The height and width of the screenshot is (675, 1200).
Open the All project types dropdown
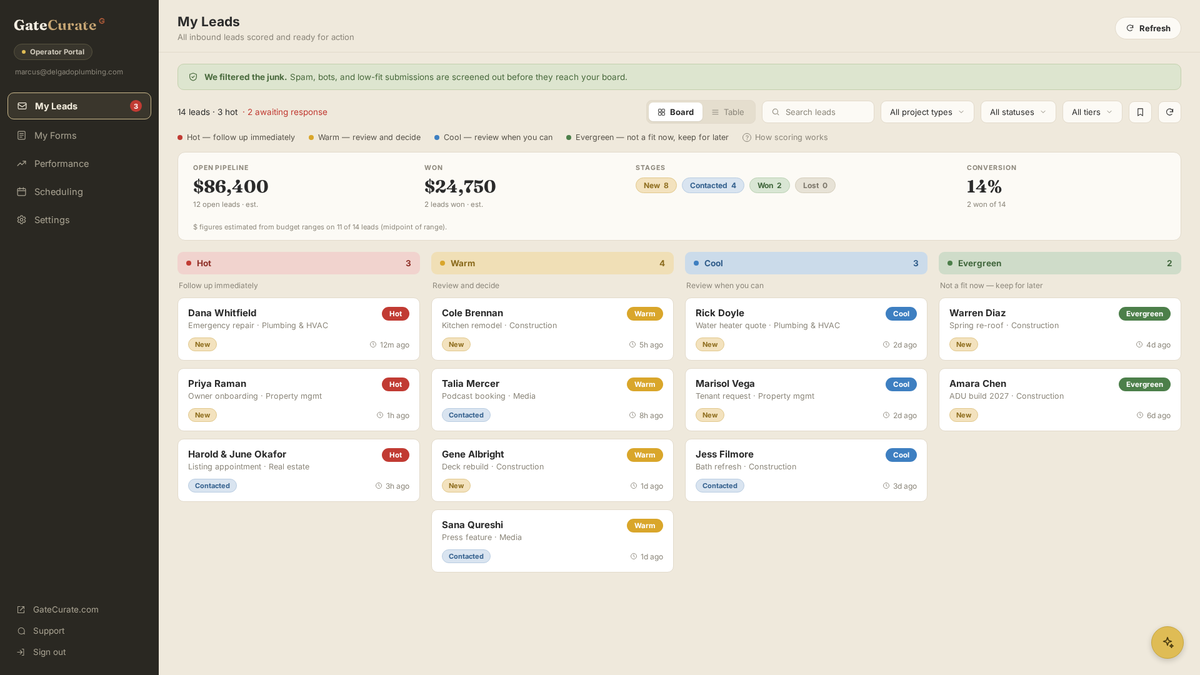point(927,112)
